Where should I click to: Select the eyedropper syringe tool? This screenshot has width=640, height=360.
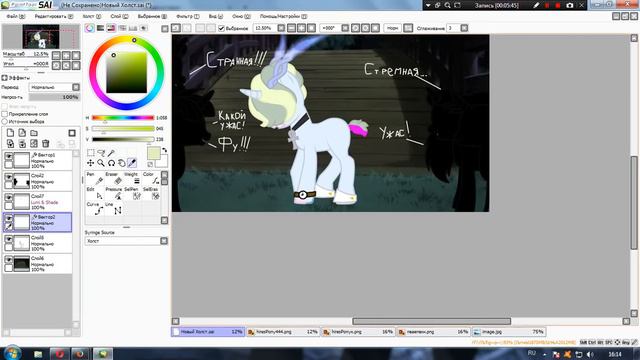pos(132,163)
